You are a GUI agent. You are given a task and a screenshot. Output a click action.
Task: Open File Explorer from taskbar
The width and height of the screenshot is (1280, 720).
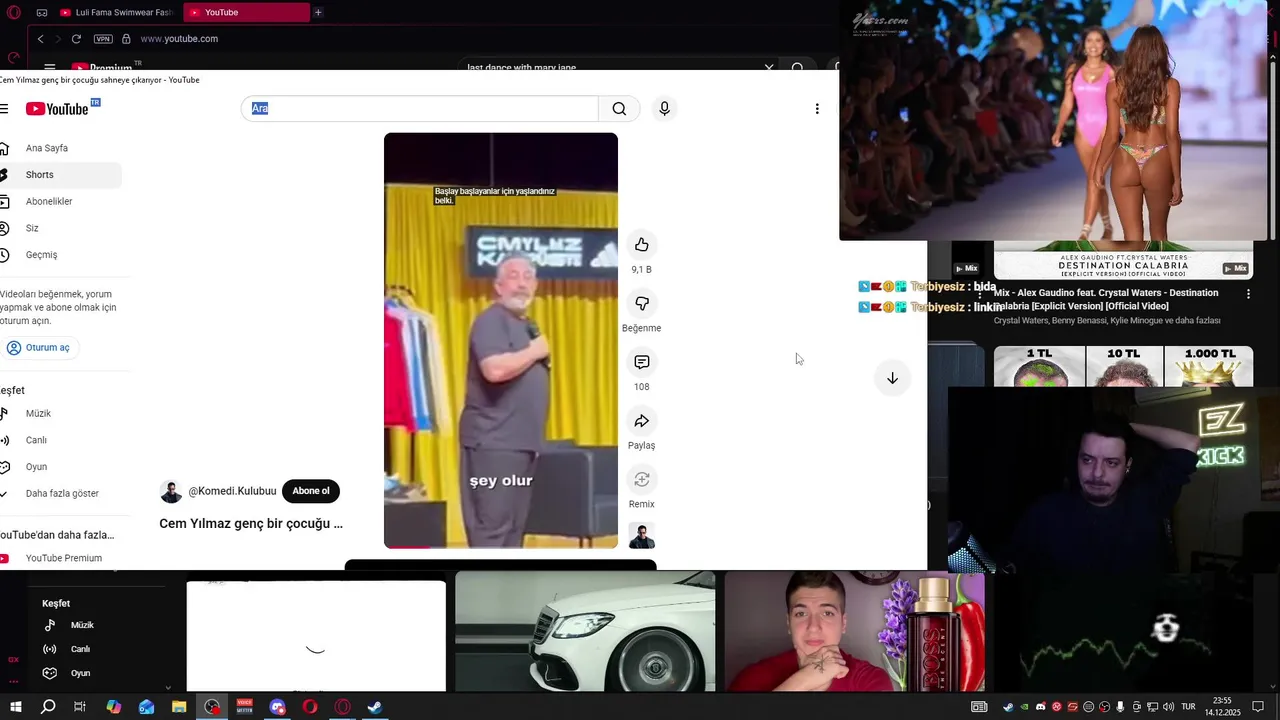click(179, 707)
